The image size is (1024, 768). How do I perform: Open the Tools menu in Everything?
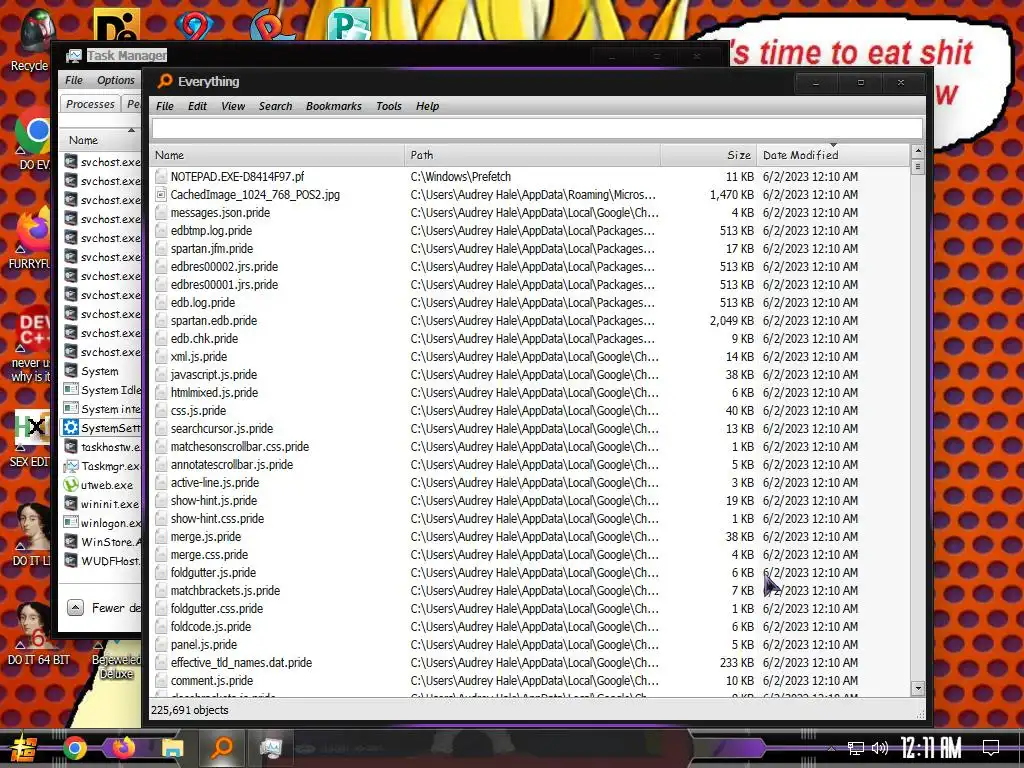389,106
